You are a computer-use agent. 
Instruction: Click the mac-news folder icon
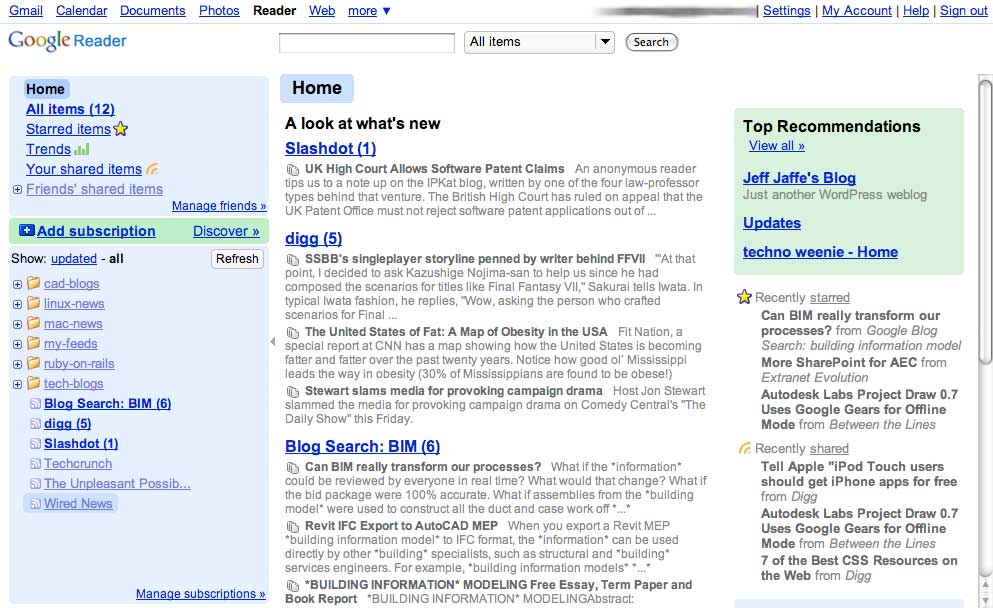(34, 324)
